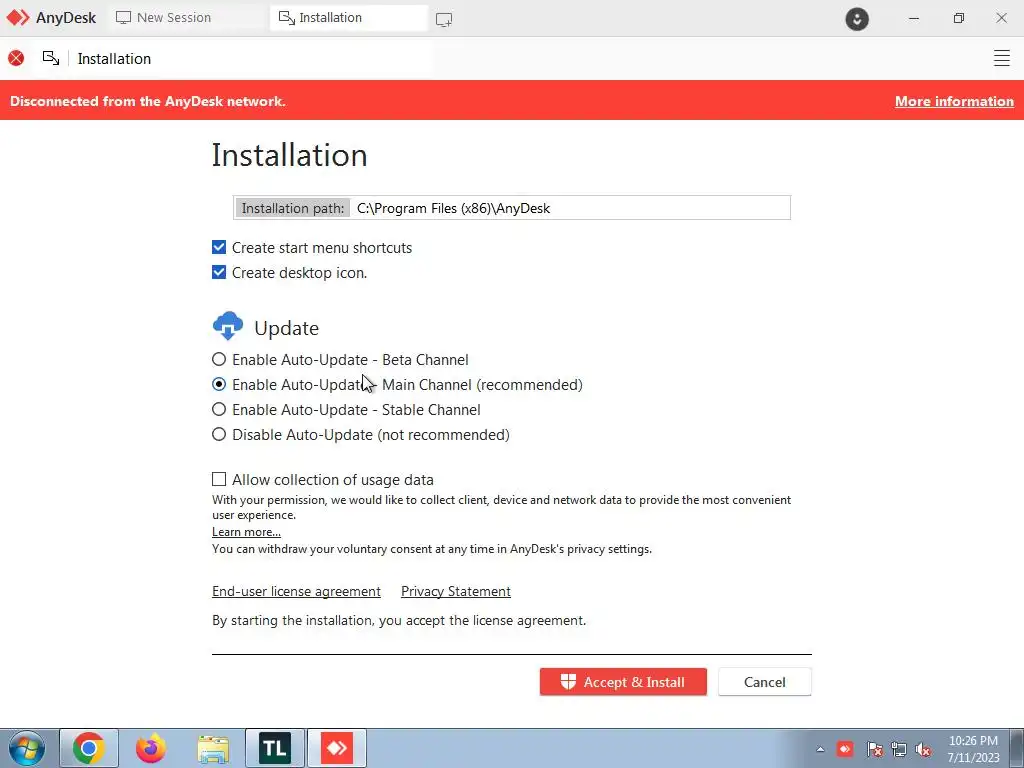Open the End-user license agreement link
1024x768 pixels.
tap(296, 591)
